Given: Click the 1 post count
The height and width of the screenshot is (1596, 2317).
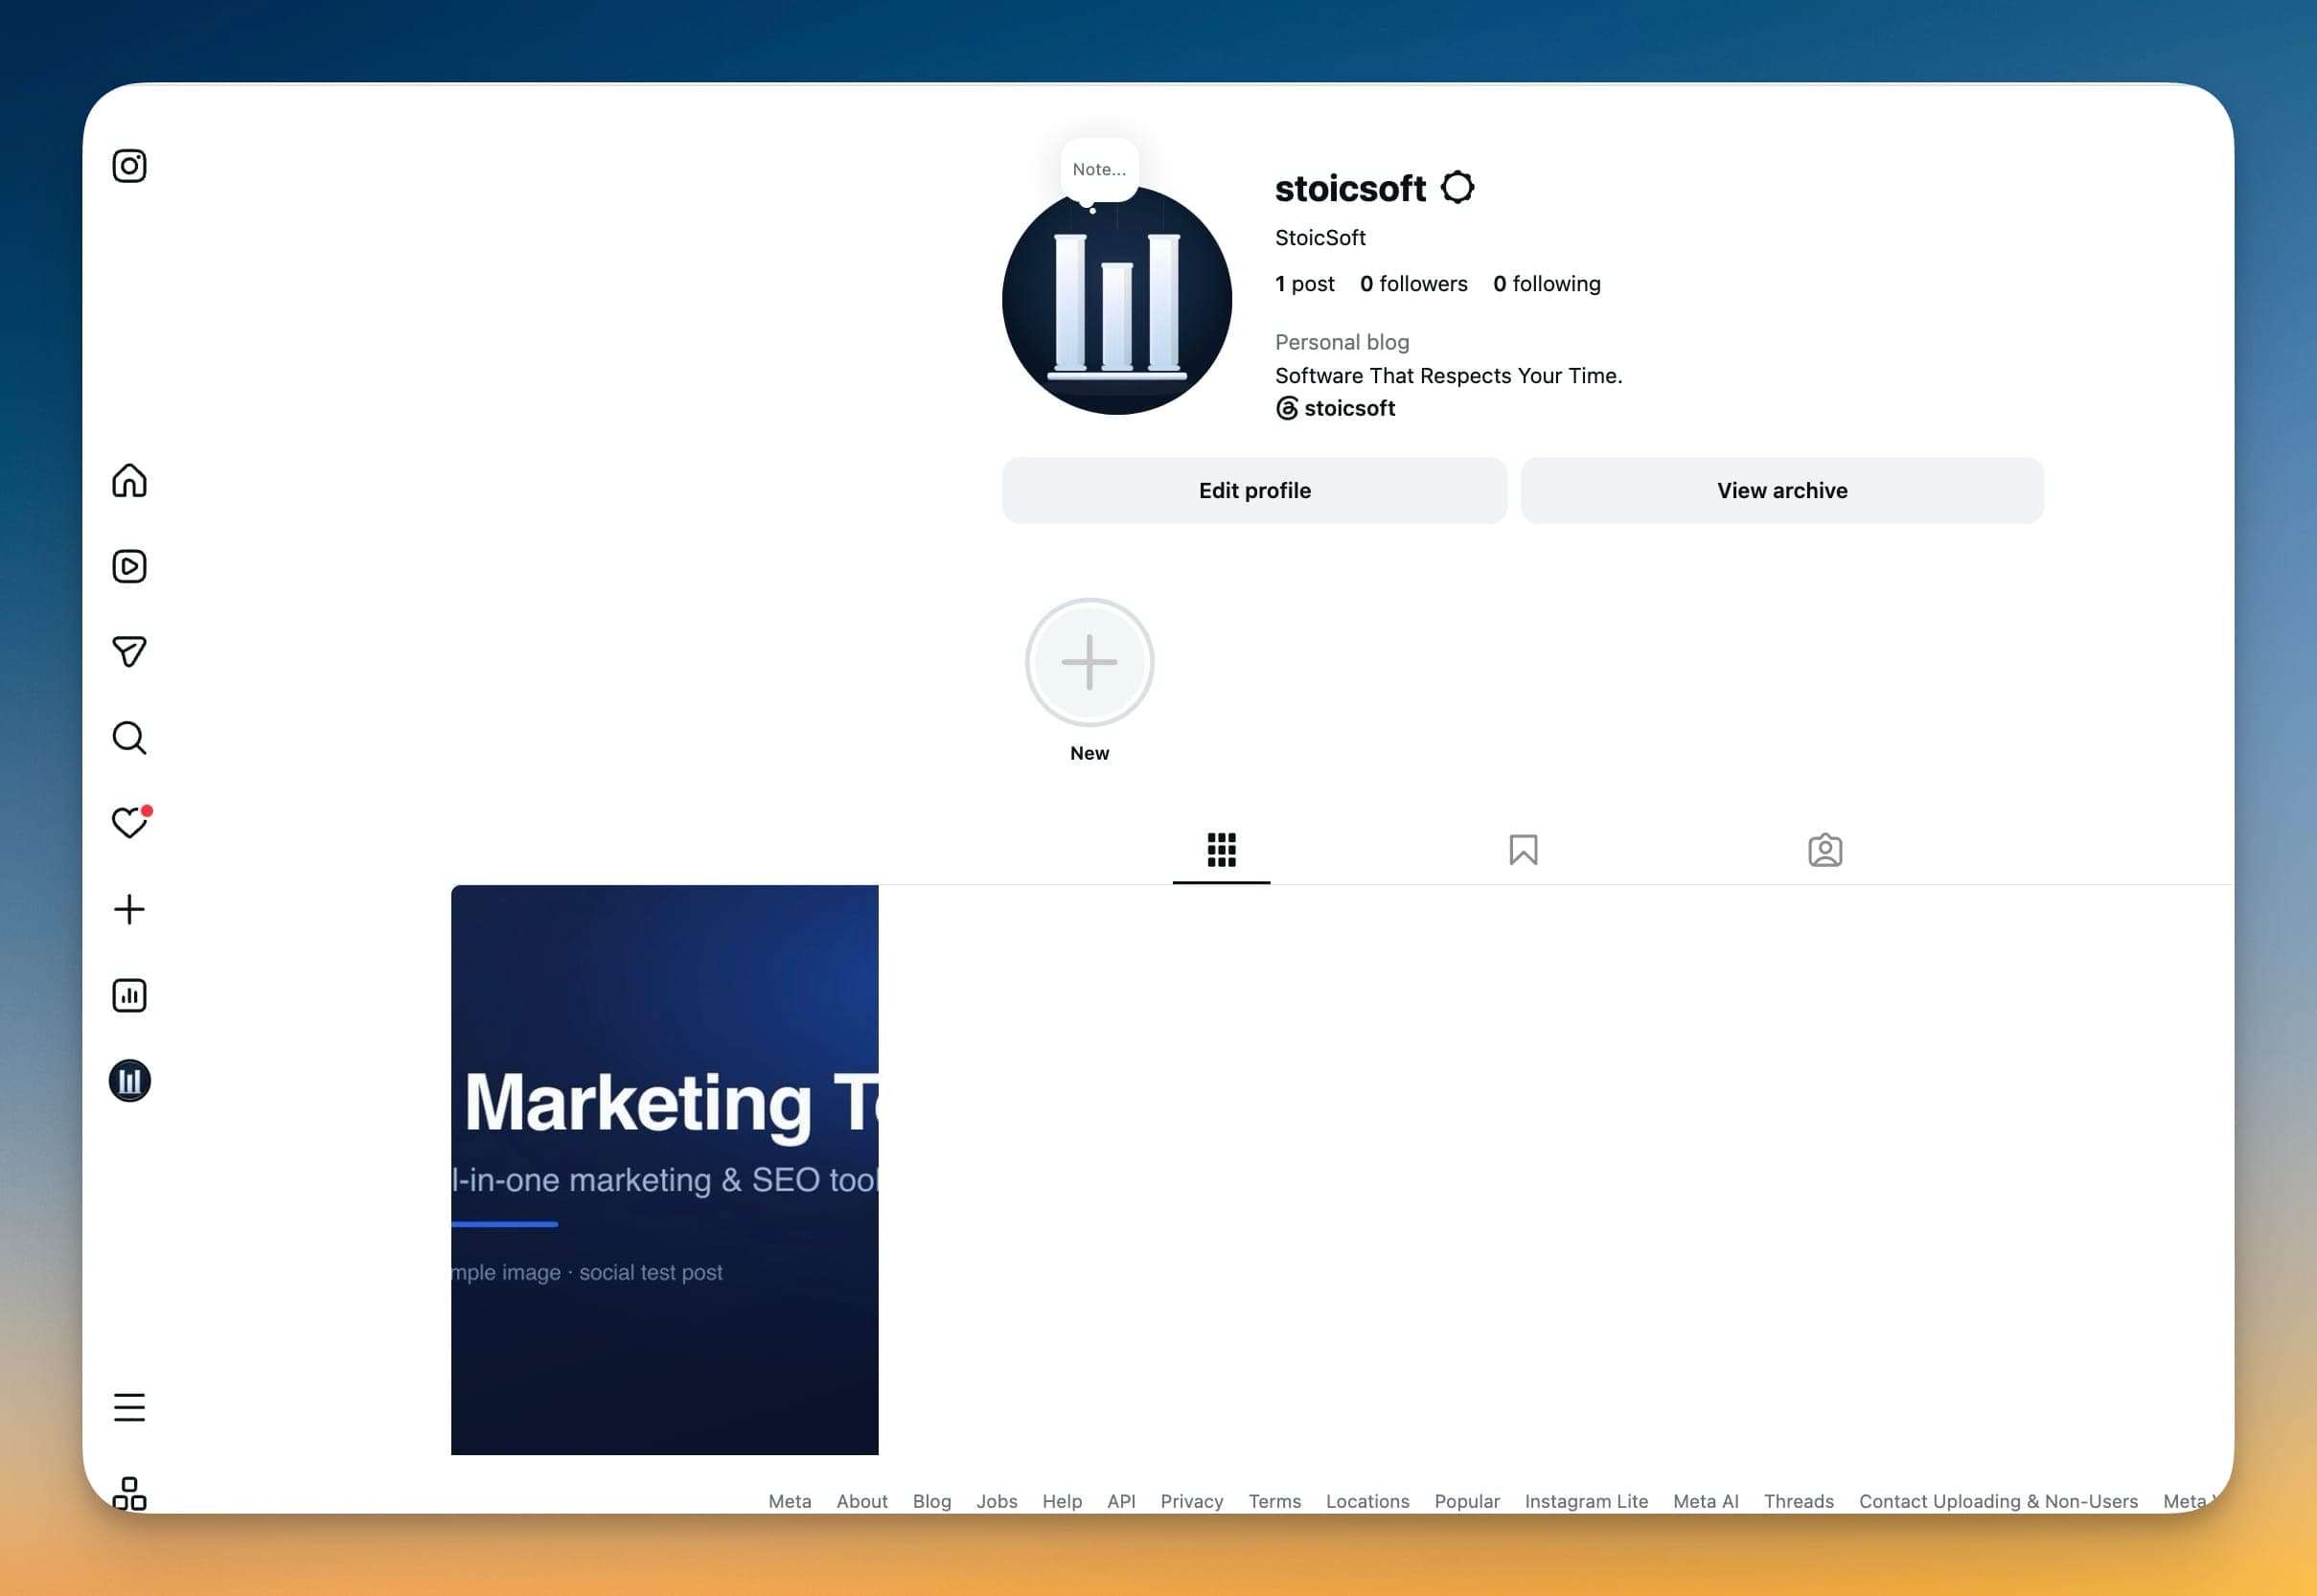Looking at the screenshot, I should [x=1304, y=284].
